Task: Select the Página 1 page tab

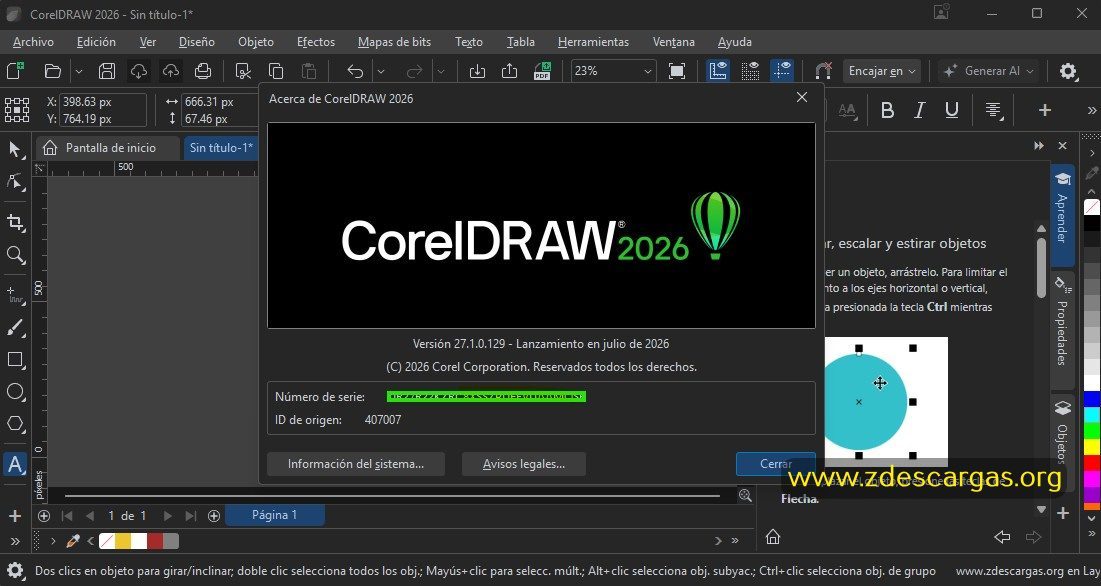Action: 275,515
